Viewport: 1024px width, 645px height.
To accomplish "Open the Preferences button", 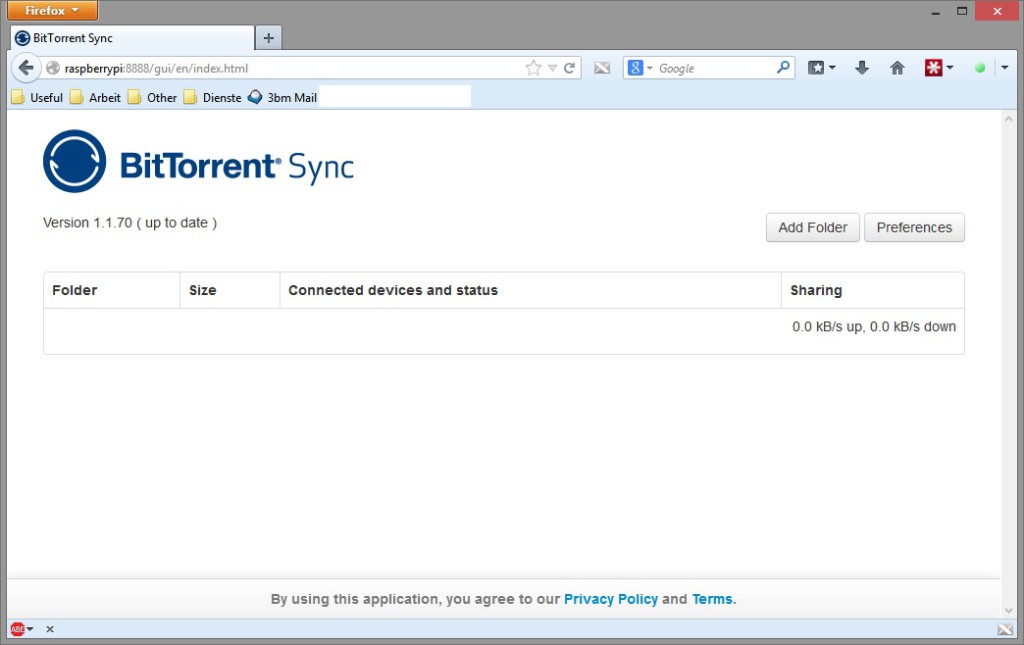I will tap(914, 227).
